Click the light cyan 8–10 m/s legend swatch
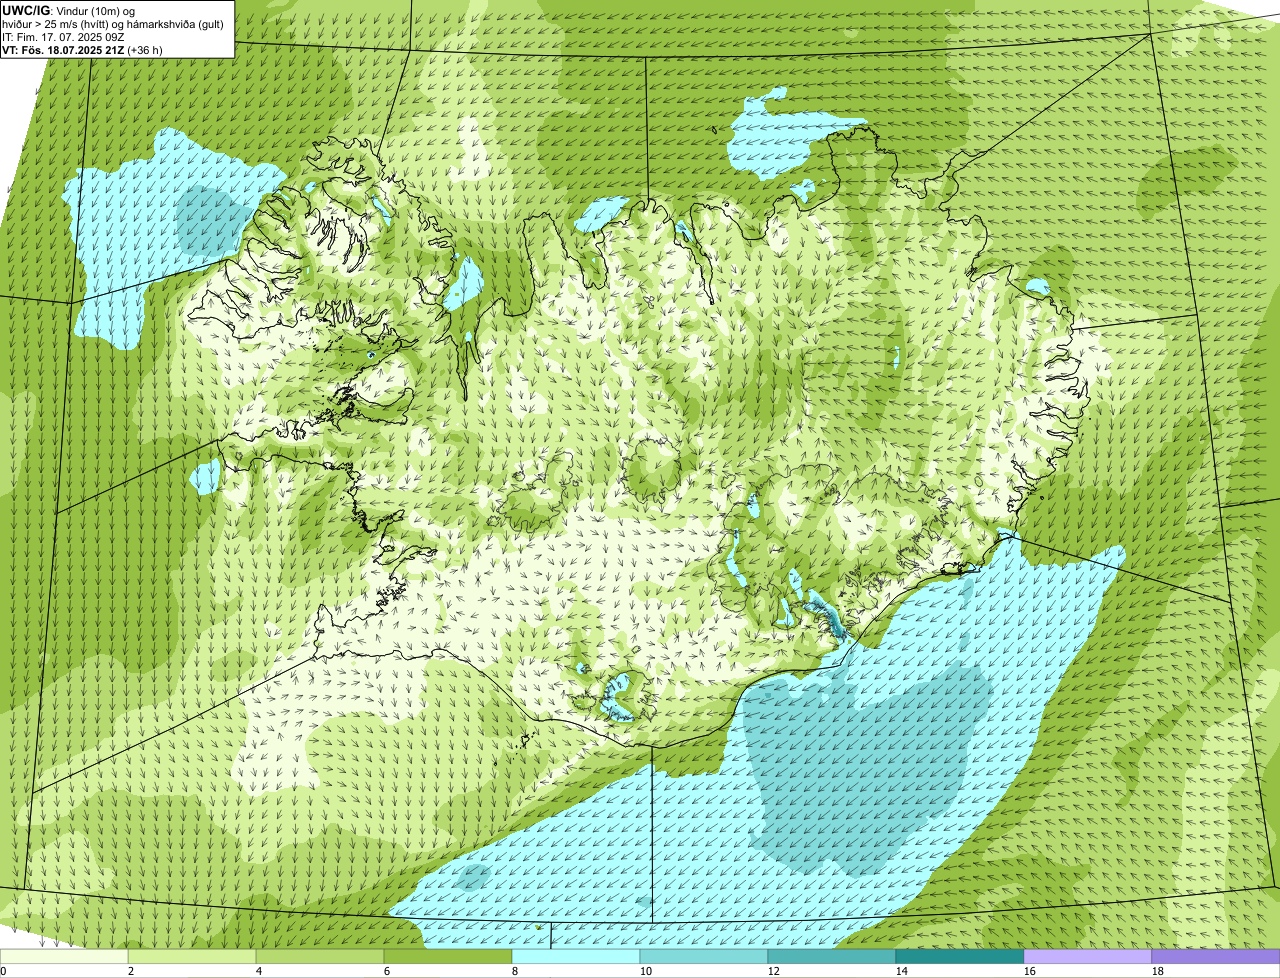This screenshot has width=1280, height=978. [576, 957]
